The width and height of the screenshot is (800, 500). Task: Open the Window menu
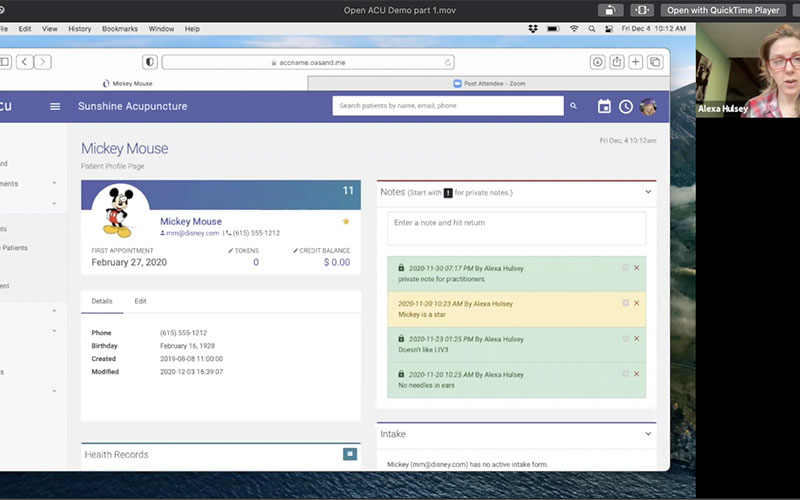tap(161, 29)
